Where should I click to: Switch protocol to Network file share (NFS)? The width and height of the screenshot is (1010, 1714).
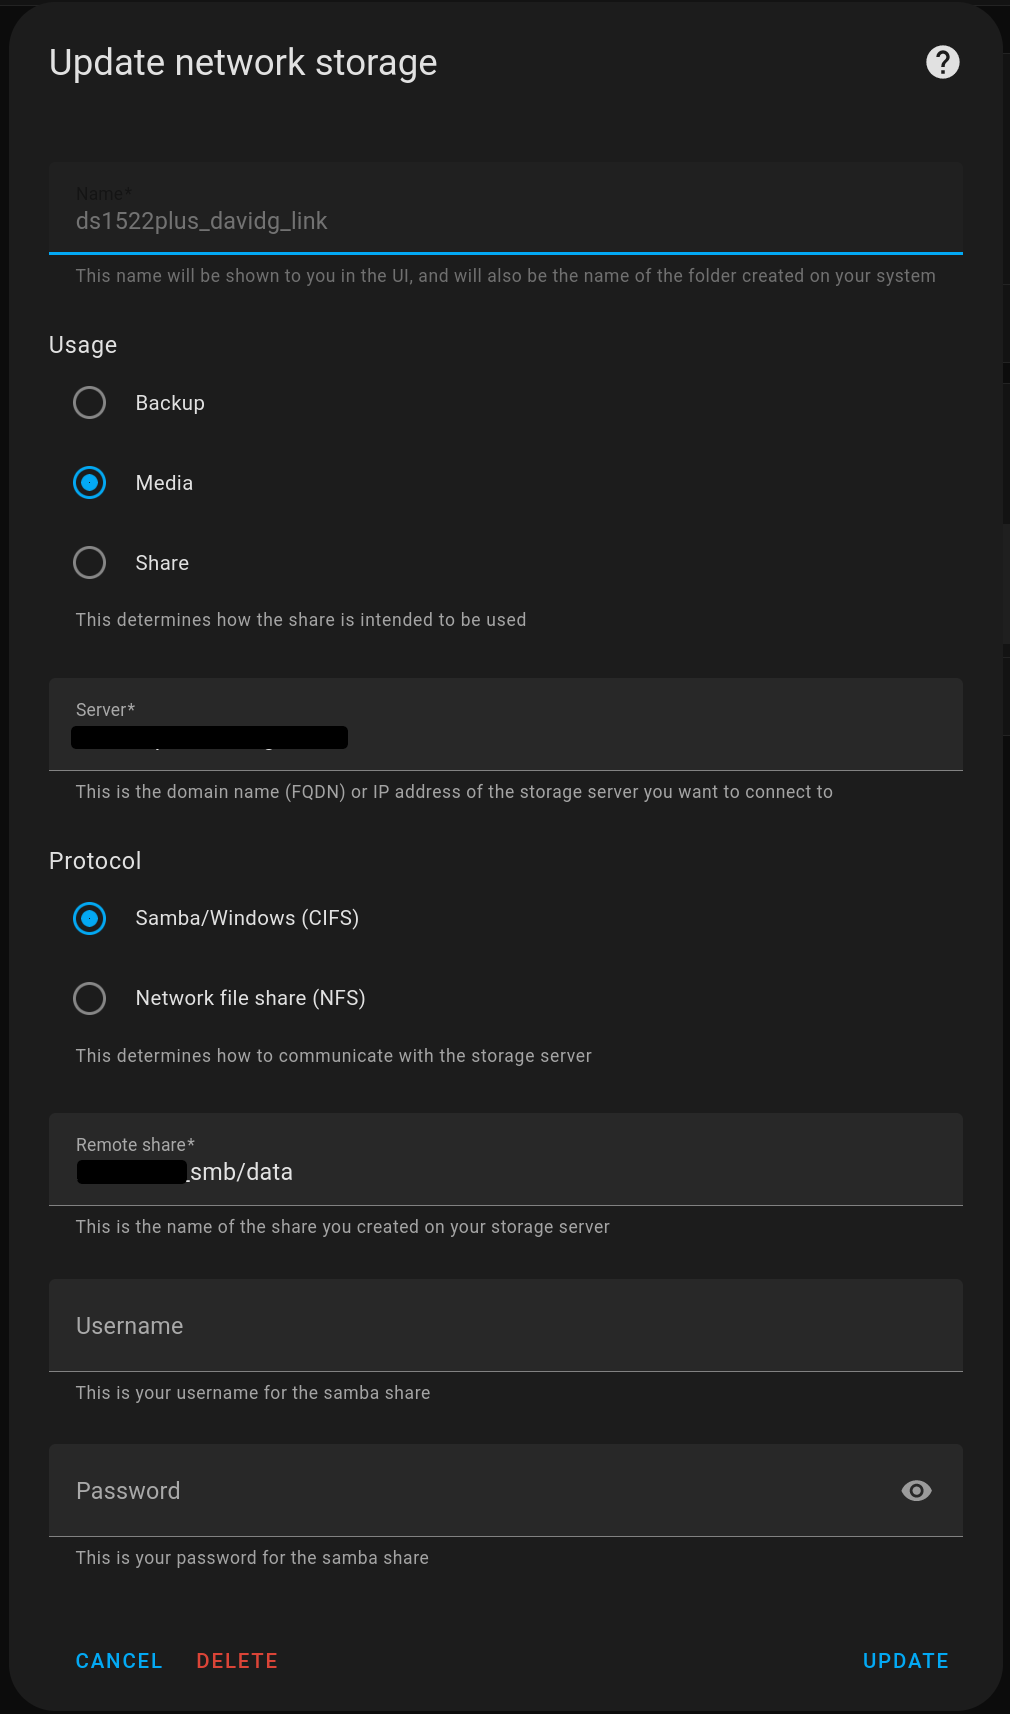90,998
